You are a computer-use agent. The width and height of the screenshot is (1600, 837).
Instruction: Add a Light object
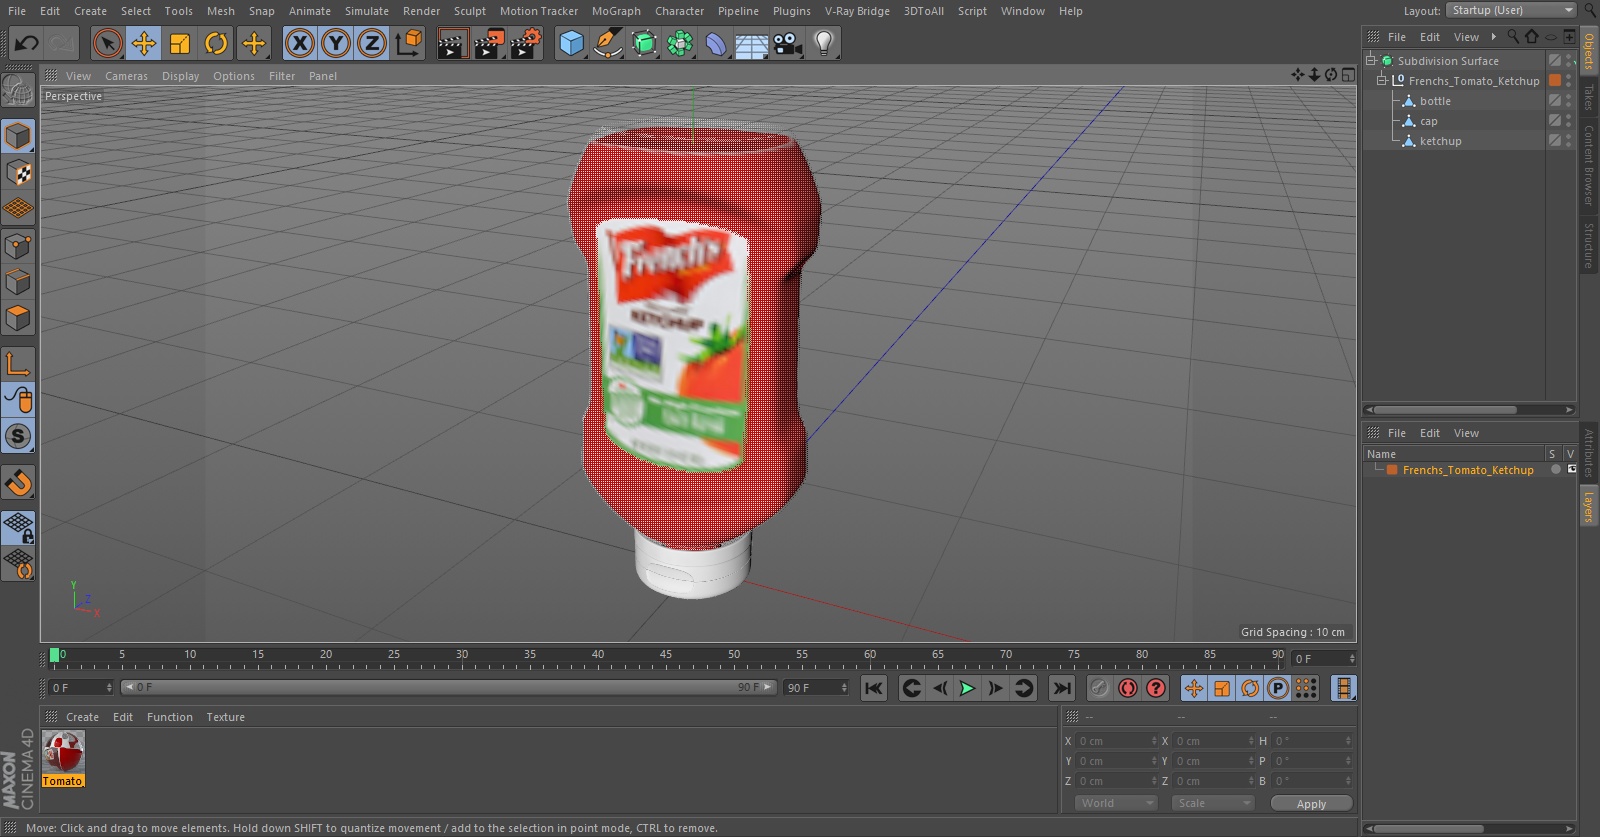[824, 43]
